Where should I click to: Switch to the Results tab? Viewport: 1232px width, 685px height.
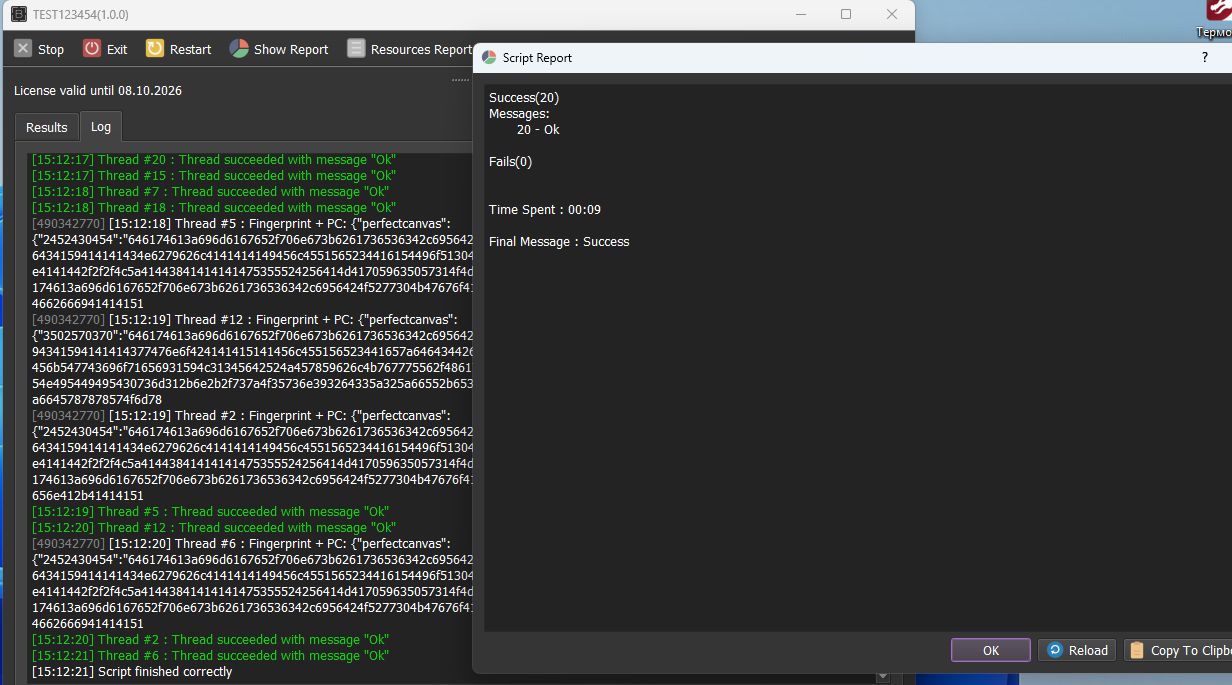click(x=47, y=128)
